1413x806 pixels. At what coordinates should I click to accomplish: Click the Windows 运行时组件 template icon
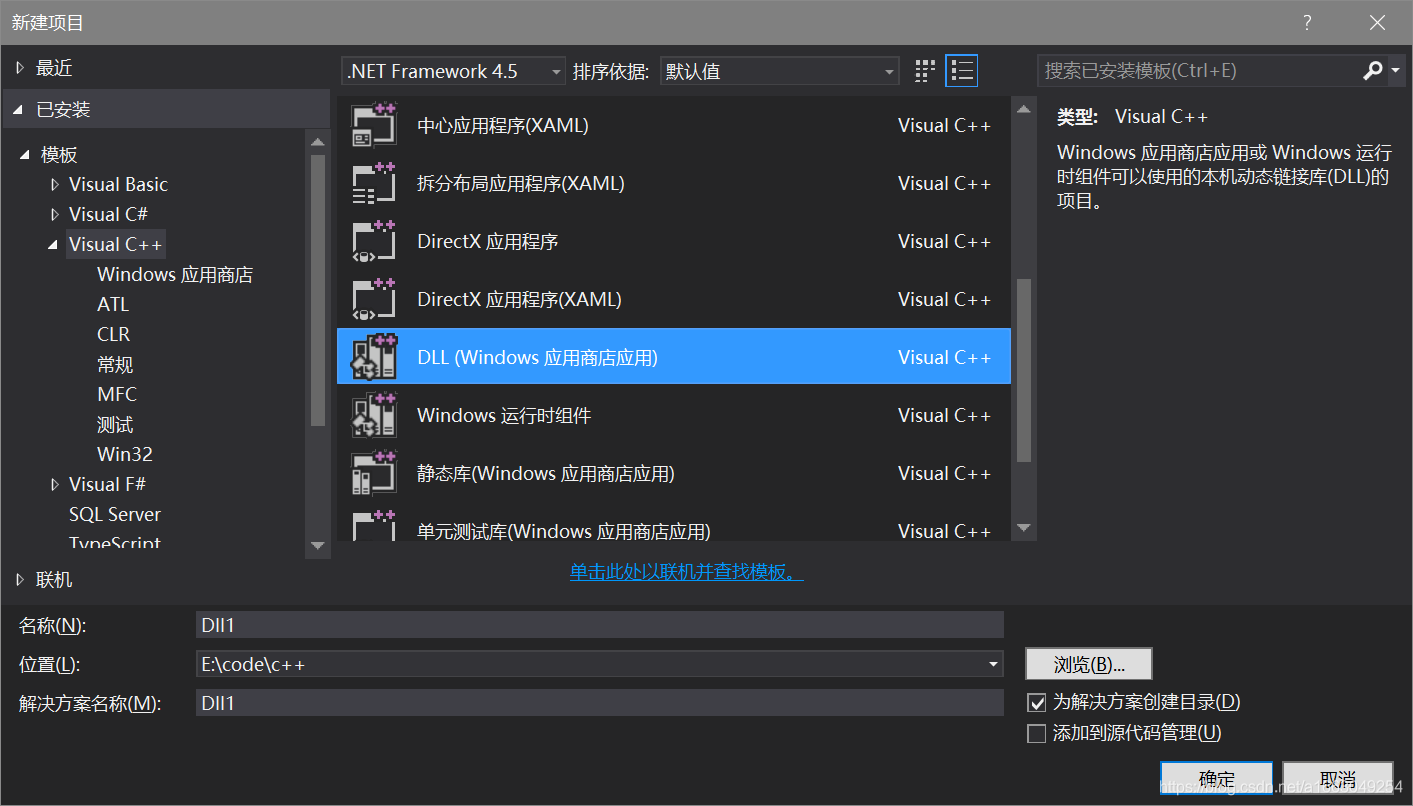tap(374, 416)
